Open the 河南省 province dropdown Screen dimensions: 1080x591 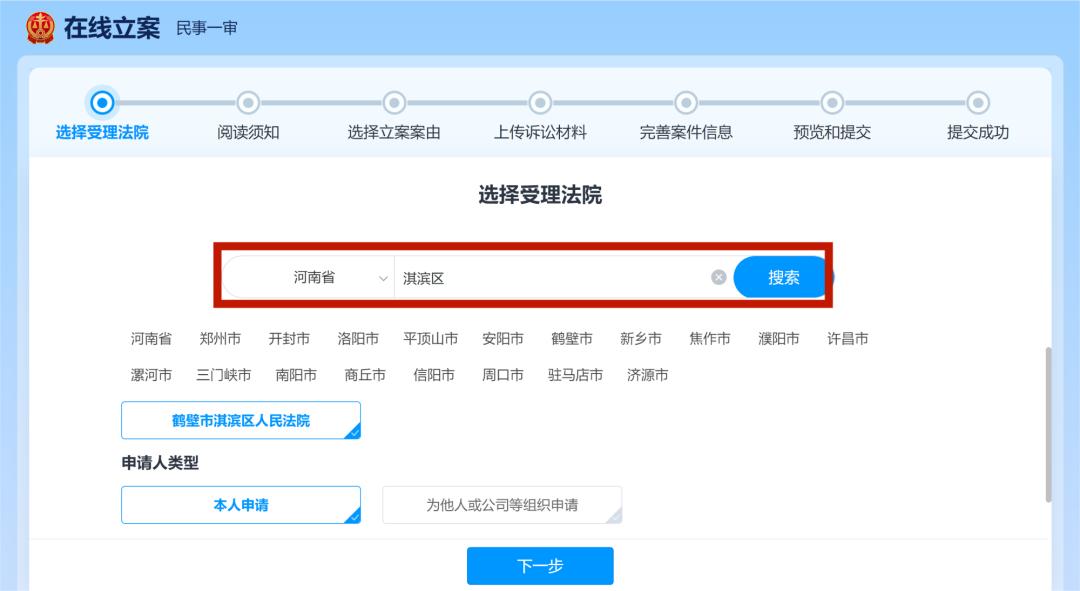coord(309,278)
